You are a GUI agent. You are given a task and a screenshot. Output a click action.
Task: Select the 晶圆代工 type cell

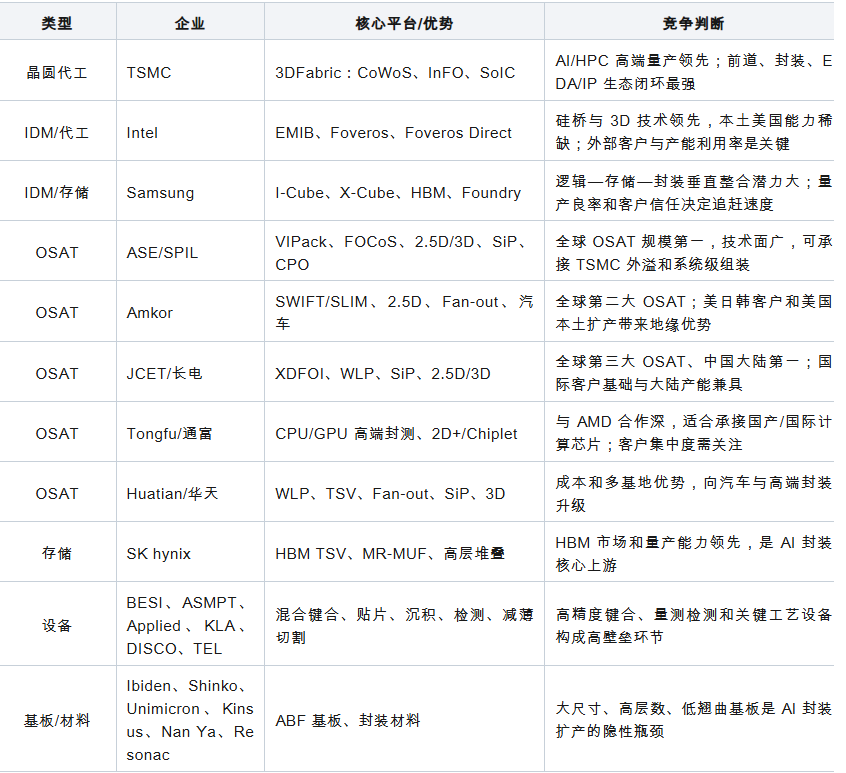point(57,71)
